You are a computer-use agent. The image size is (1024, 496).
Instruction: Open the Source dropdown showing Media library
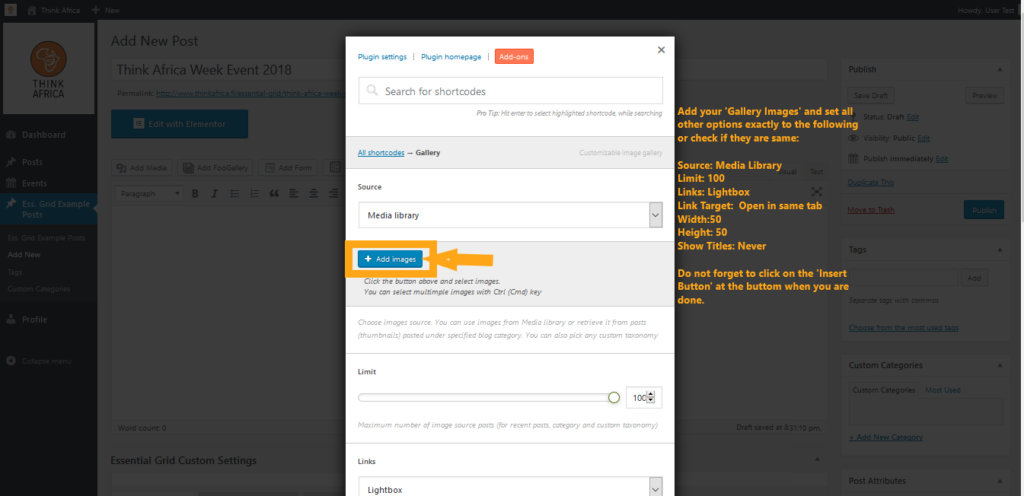(510, 215)
